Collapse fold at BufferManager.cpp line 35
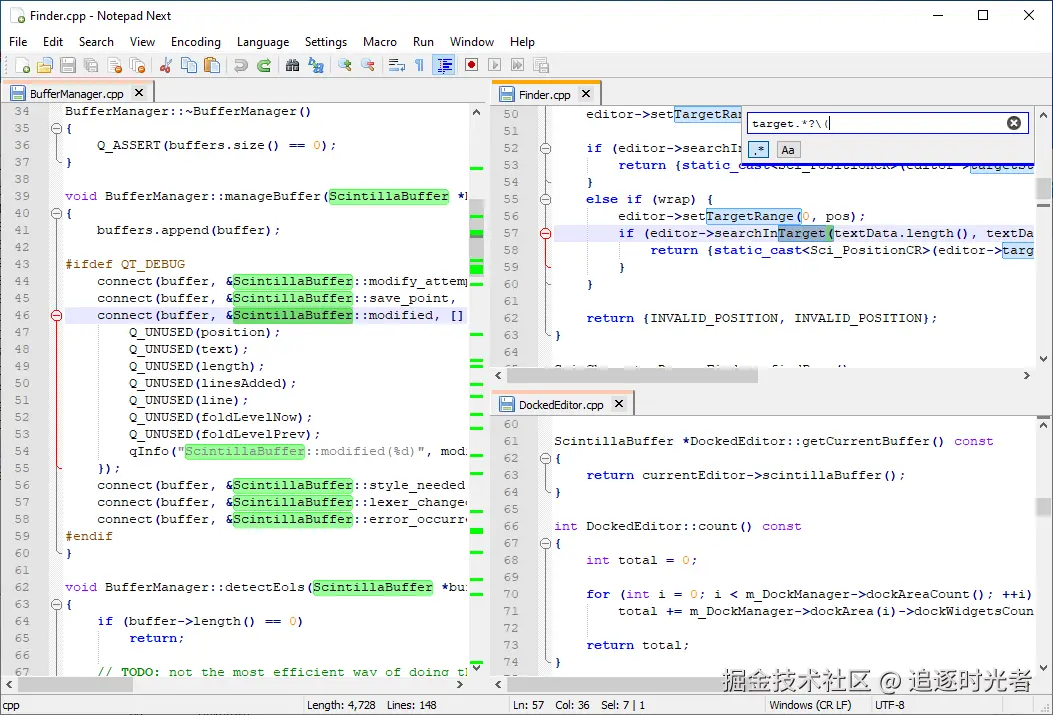This screenshot has width=1053, height=715. point(56,128)
